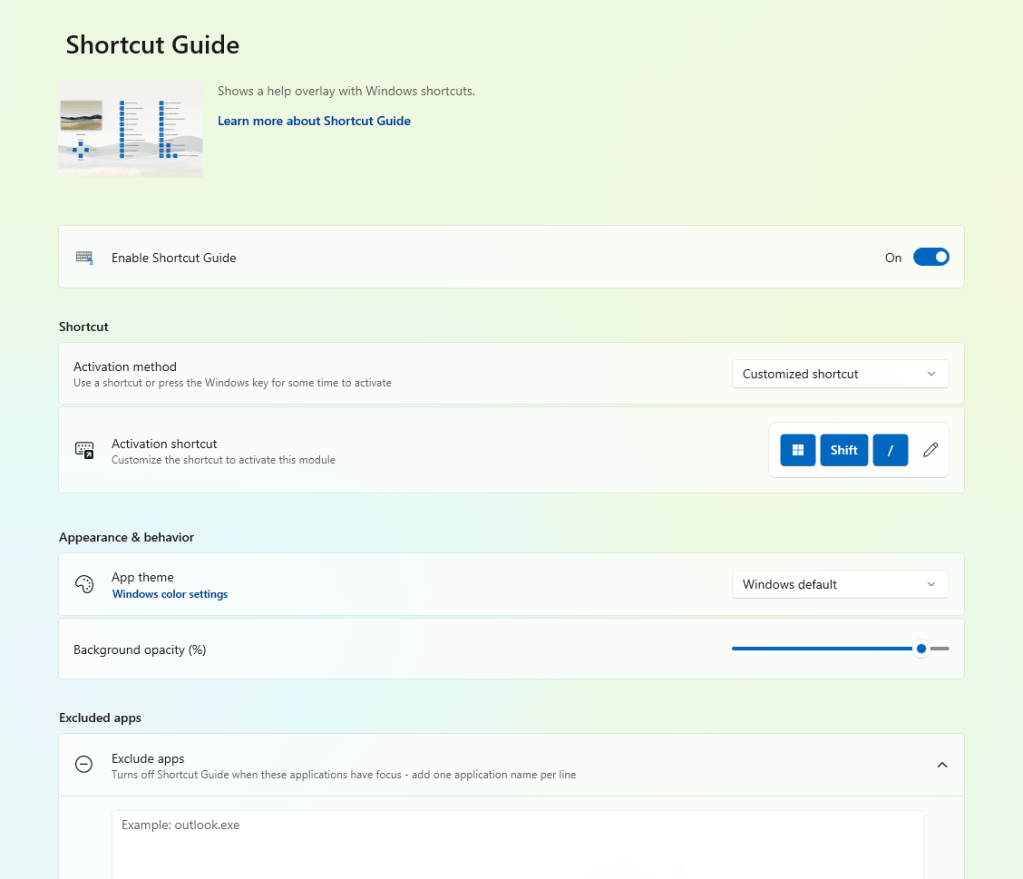This screenshot has height=879, width=1023.
Task: Click the Excluded apps heading
Action: coord(100,717)
